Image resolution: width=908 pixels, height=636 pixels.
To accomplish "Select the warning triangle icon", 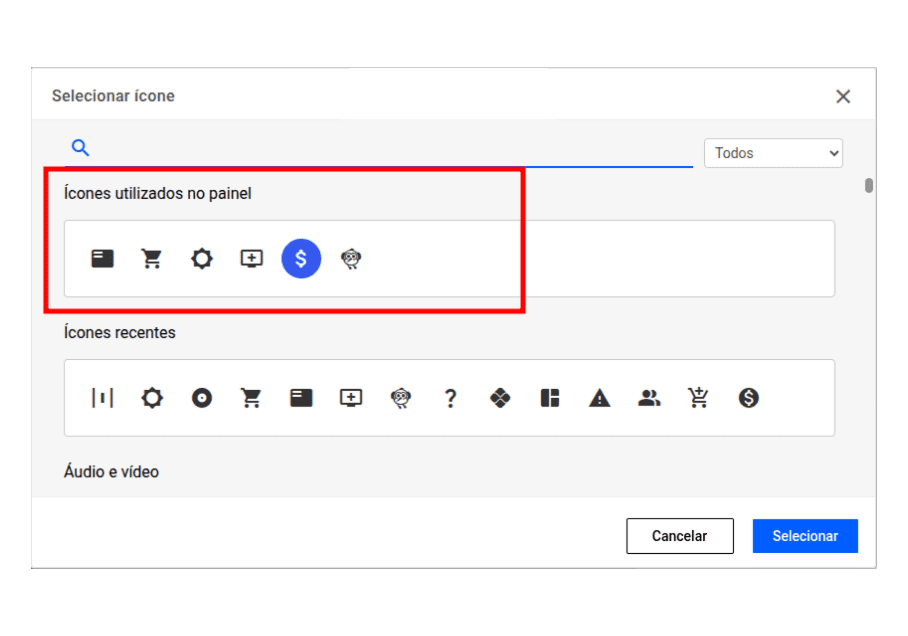I will pyautogui.click(x=599, y=398).
